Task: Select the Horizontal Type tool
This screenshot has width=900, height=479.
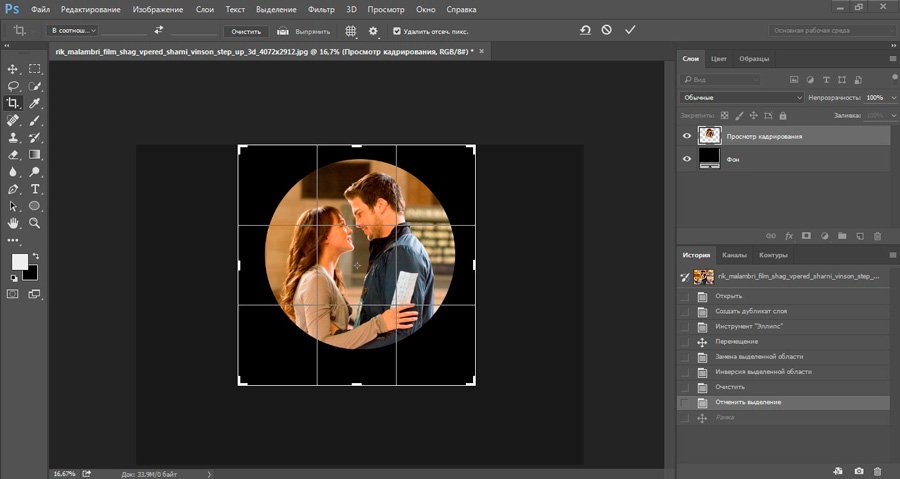Action: pos(34,189)
